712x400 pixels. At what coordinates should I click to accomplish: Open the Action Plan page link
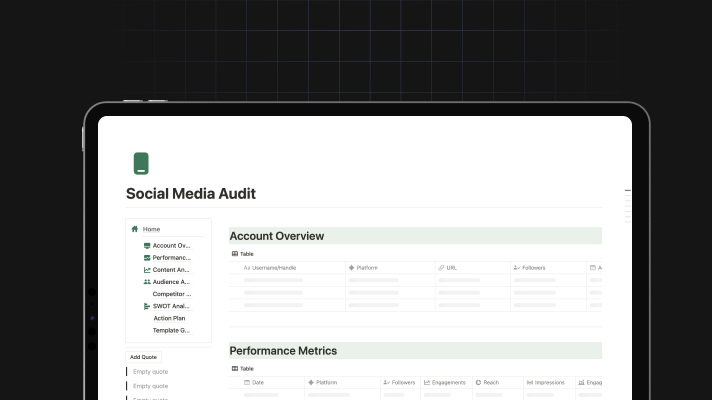pyautogui.click(x=169, y=318)
